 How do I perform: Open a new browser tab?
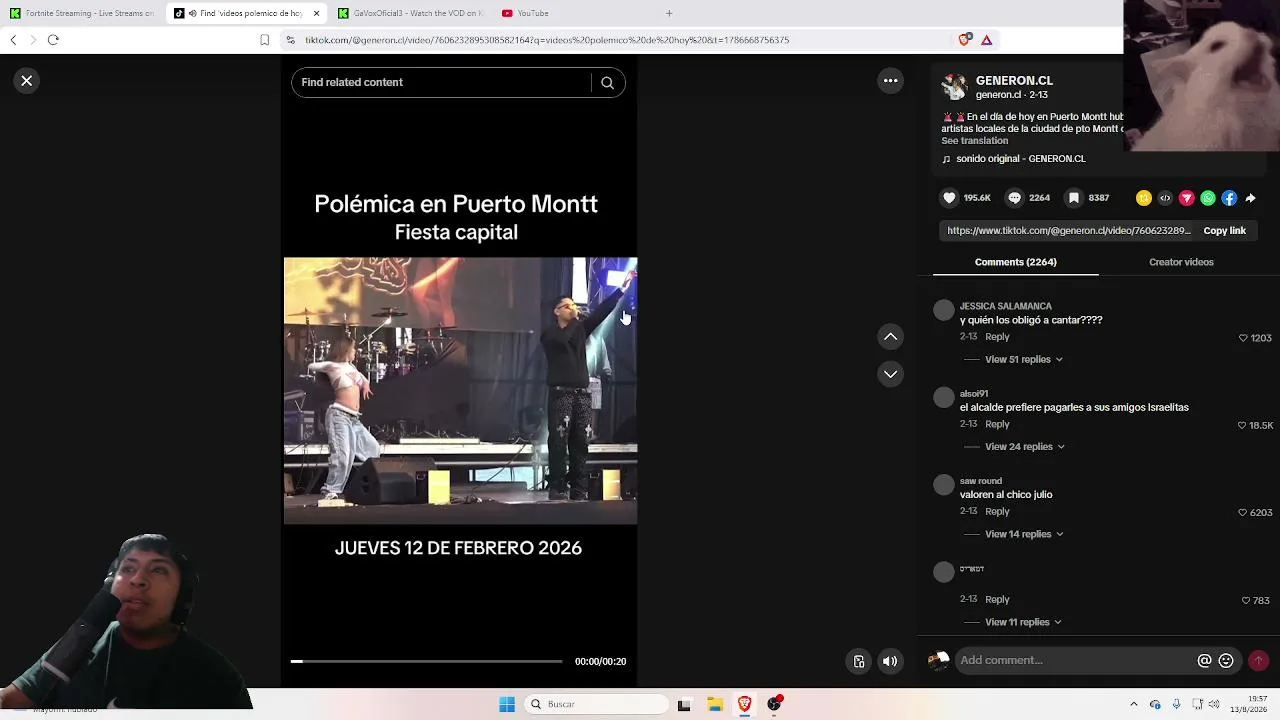coord(669,13)
